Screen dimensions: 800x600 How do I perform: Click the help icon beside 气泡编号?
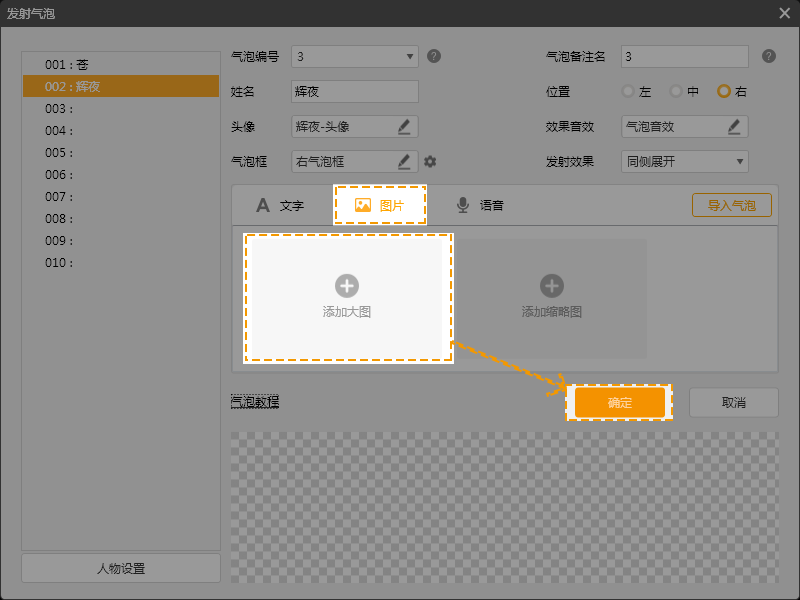tap(434, 56)
